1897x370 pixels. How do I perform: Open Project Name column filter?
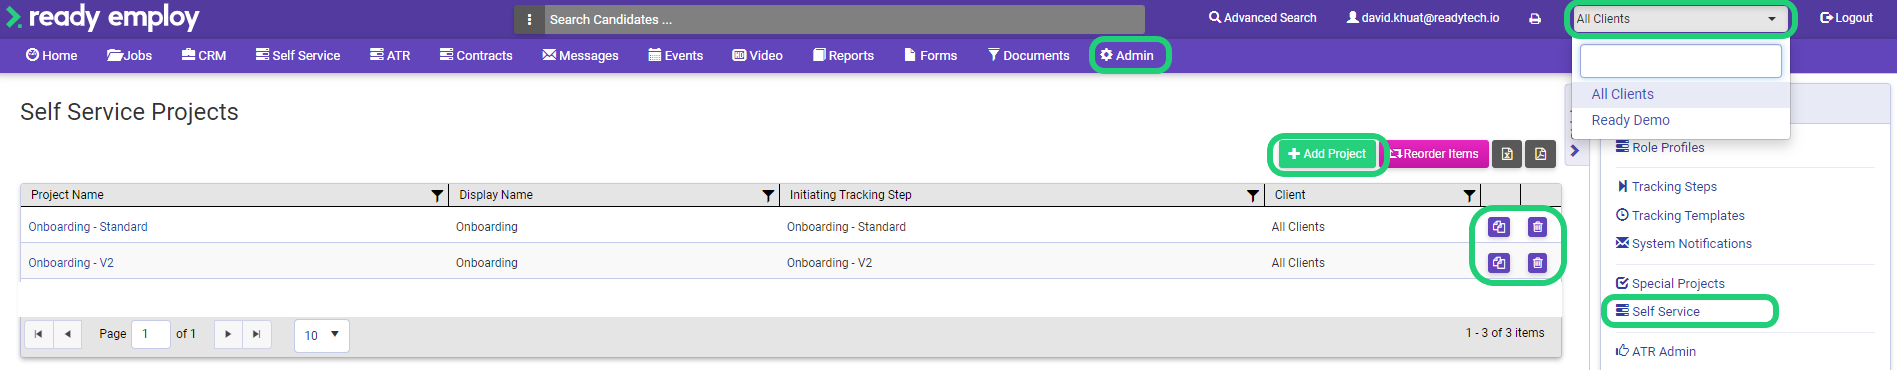437,195
